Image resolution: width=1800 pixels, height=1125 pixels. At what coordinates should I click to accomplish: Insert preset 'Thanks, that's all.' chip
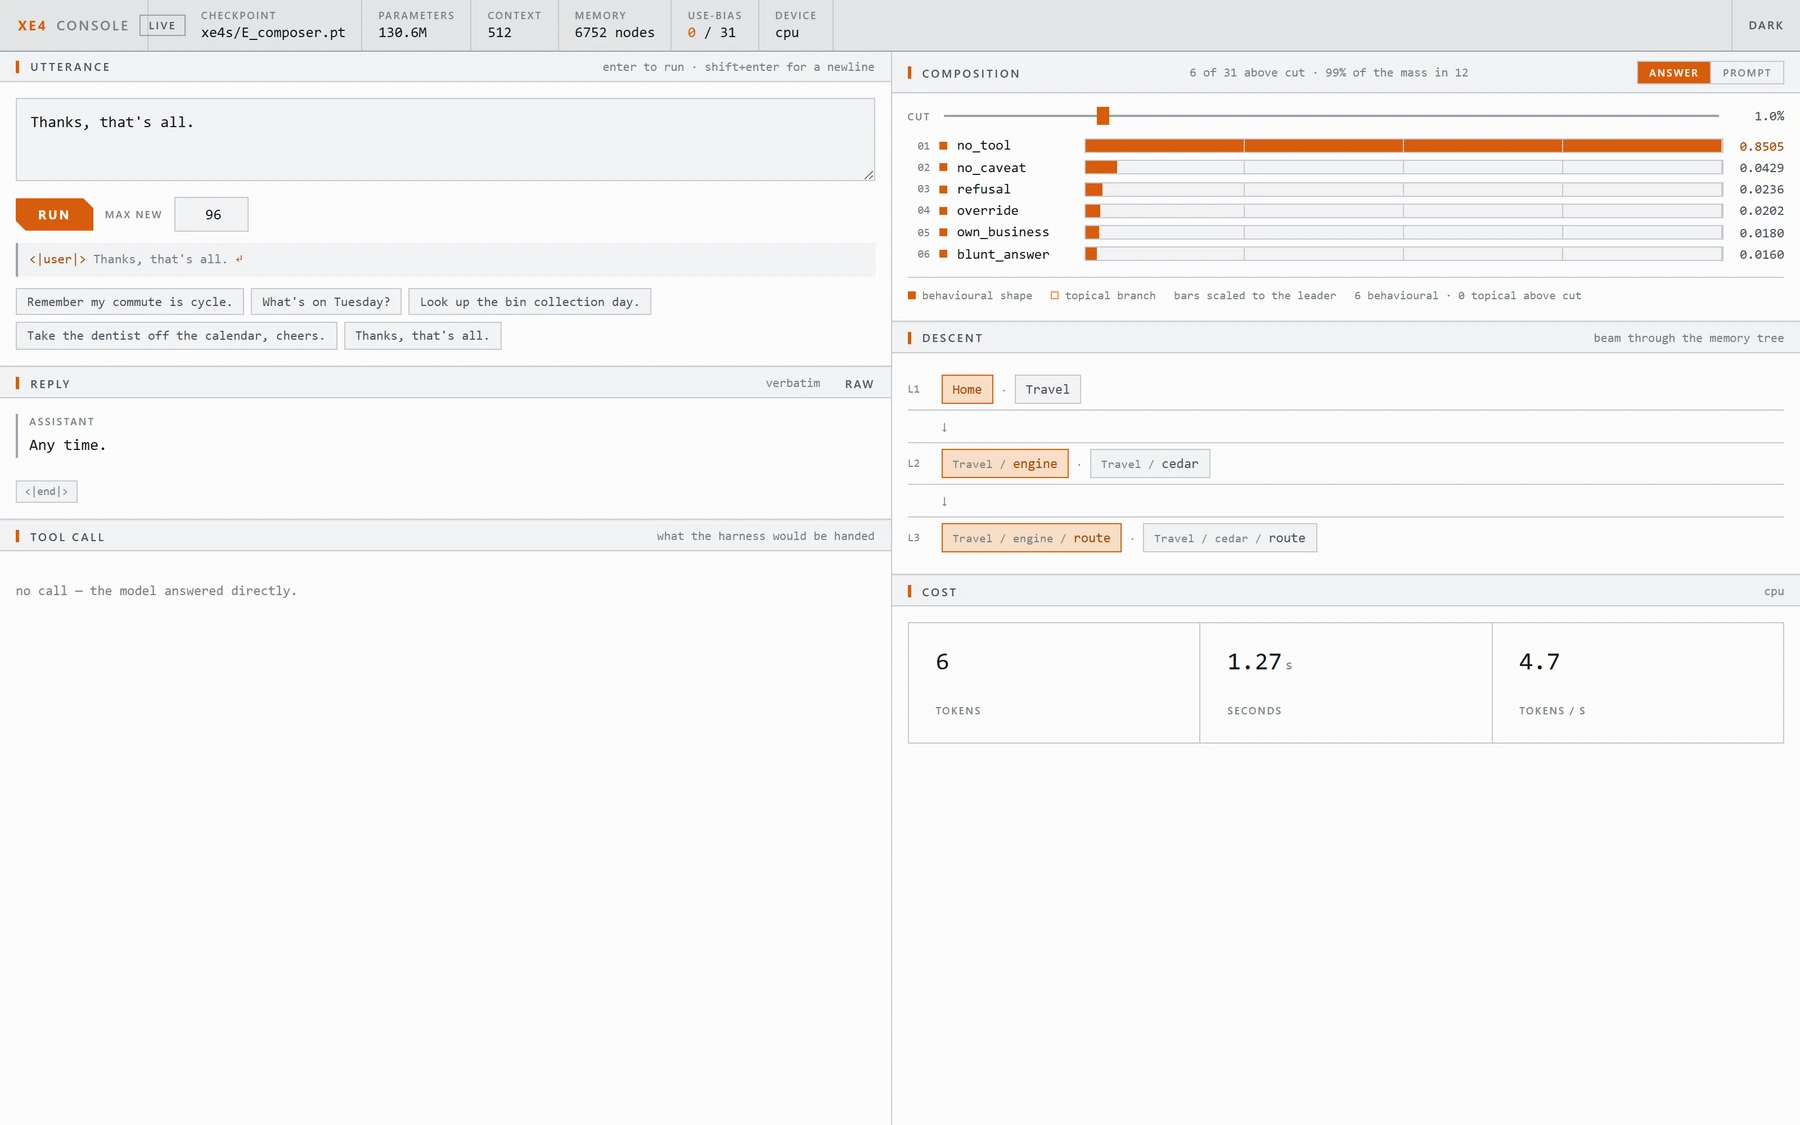422,336
